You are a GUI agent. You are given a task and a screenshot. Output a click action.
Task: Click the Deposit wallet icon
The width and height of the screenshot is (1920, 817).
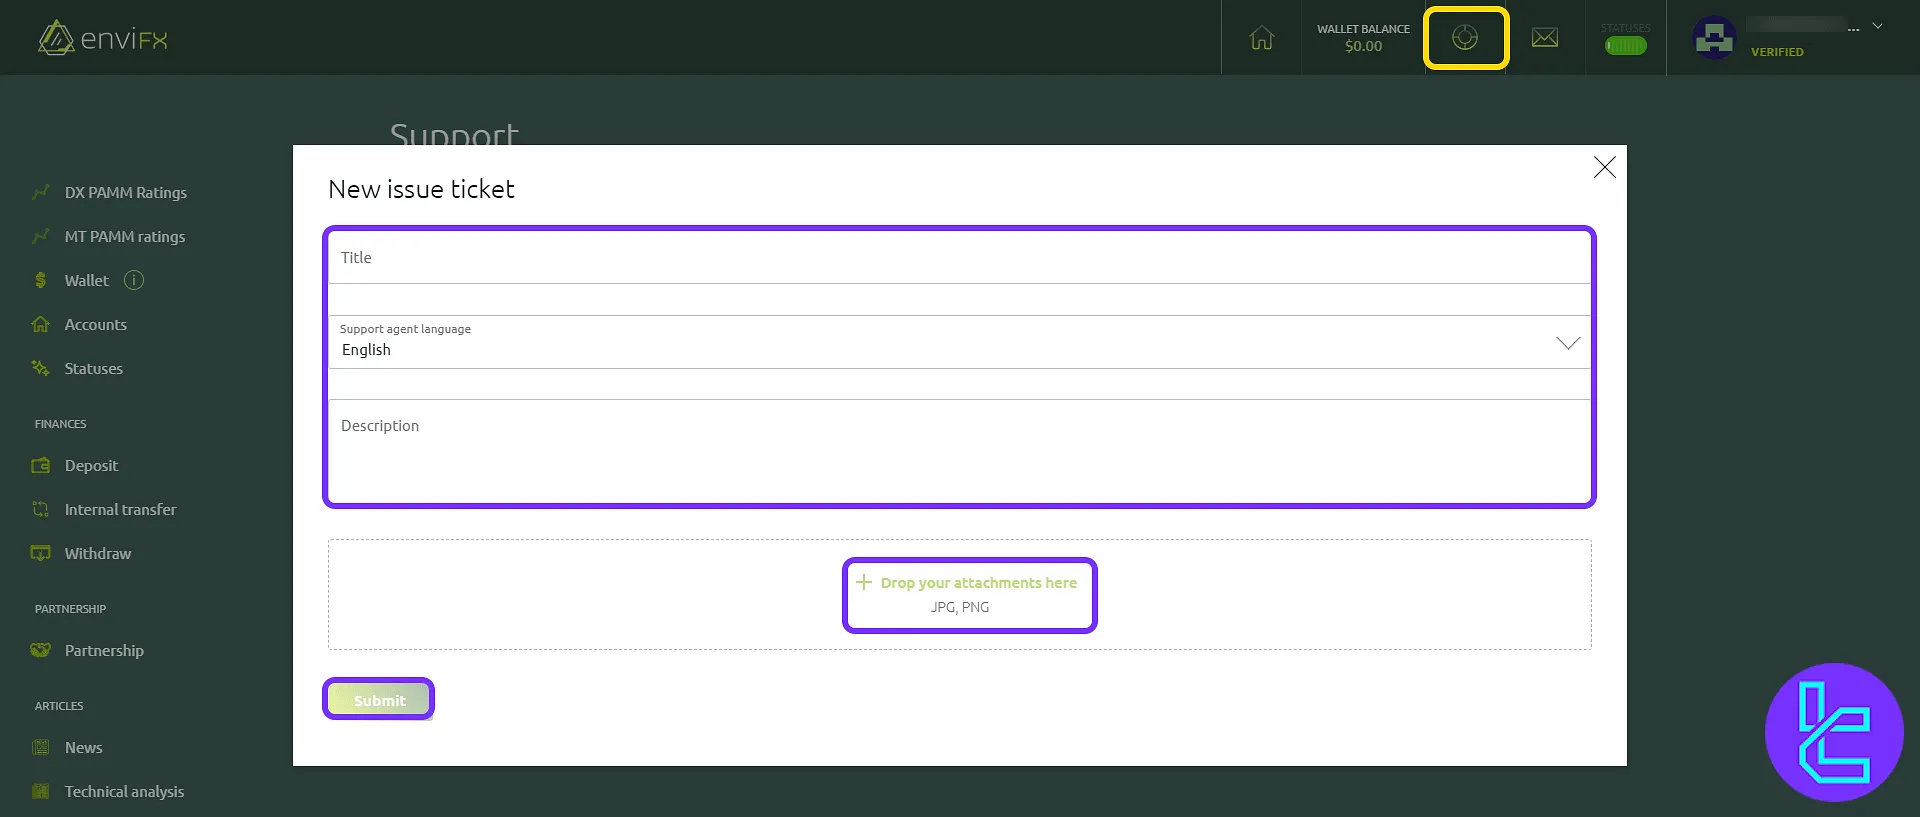click(40, 465)
